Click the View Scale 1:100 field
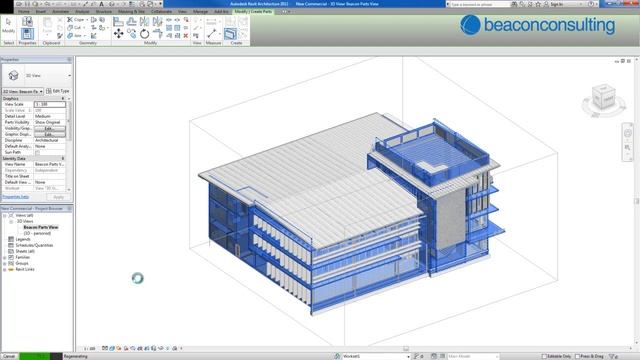The width and height of the screenshot is (640, 360). tap(49, 104)
